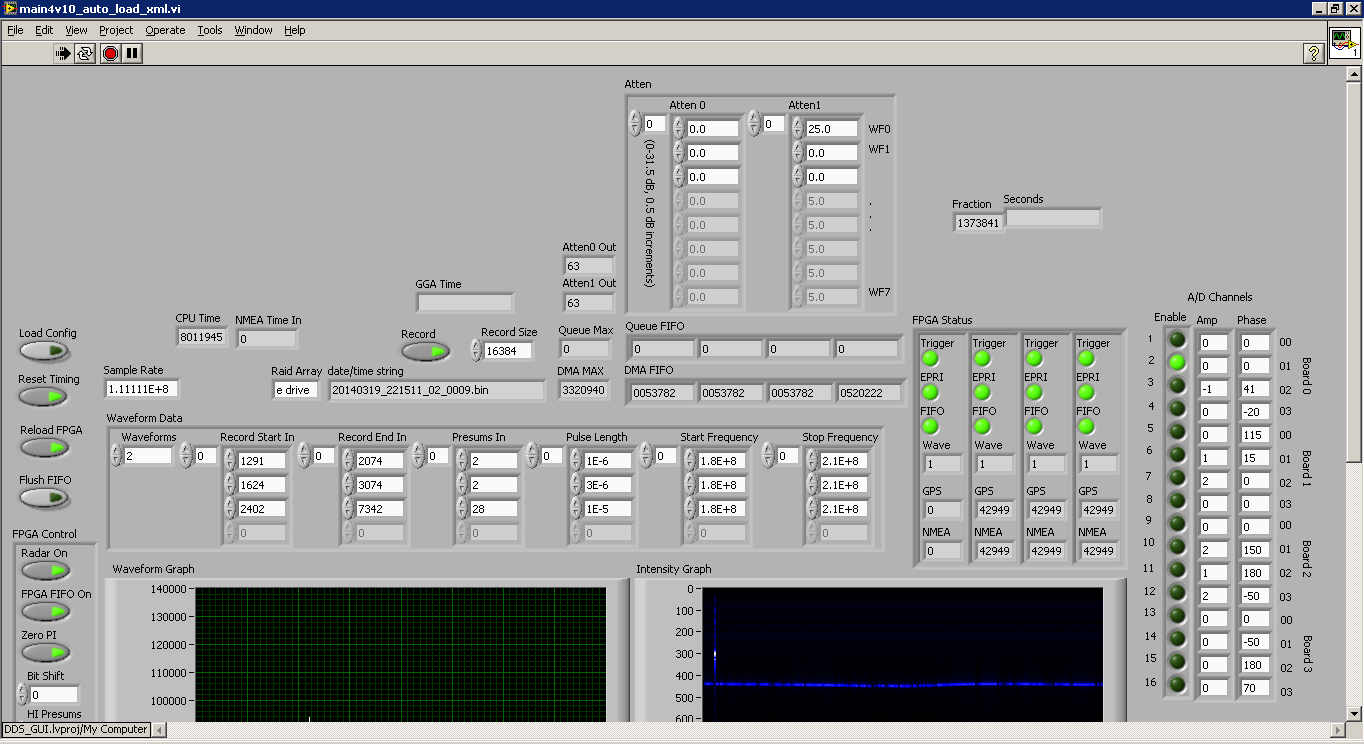The image size is (1364, 744).
Task: Click the Sample Rate input field
Action: click(141, 389)
